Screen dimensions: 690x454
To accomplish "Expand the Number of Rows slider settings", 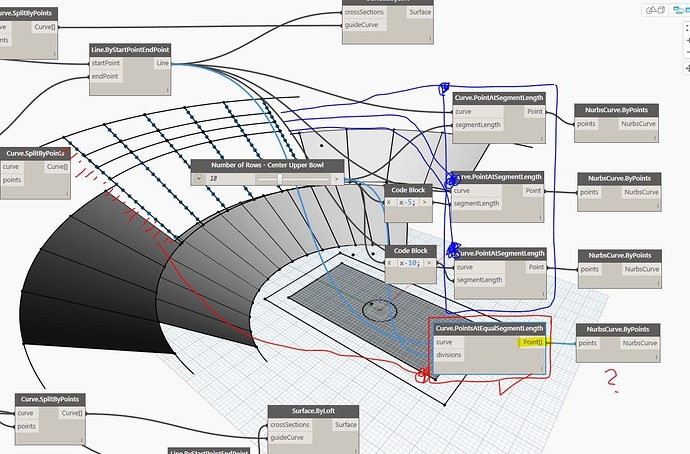I will coord(198,179).
